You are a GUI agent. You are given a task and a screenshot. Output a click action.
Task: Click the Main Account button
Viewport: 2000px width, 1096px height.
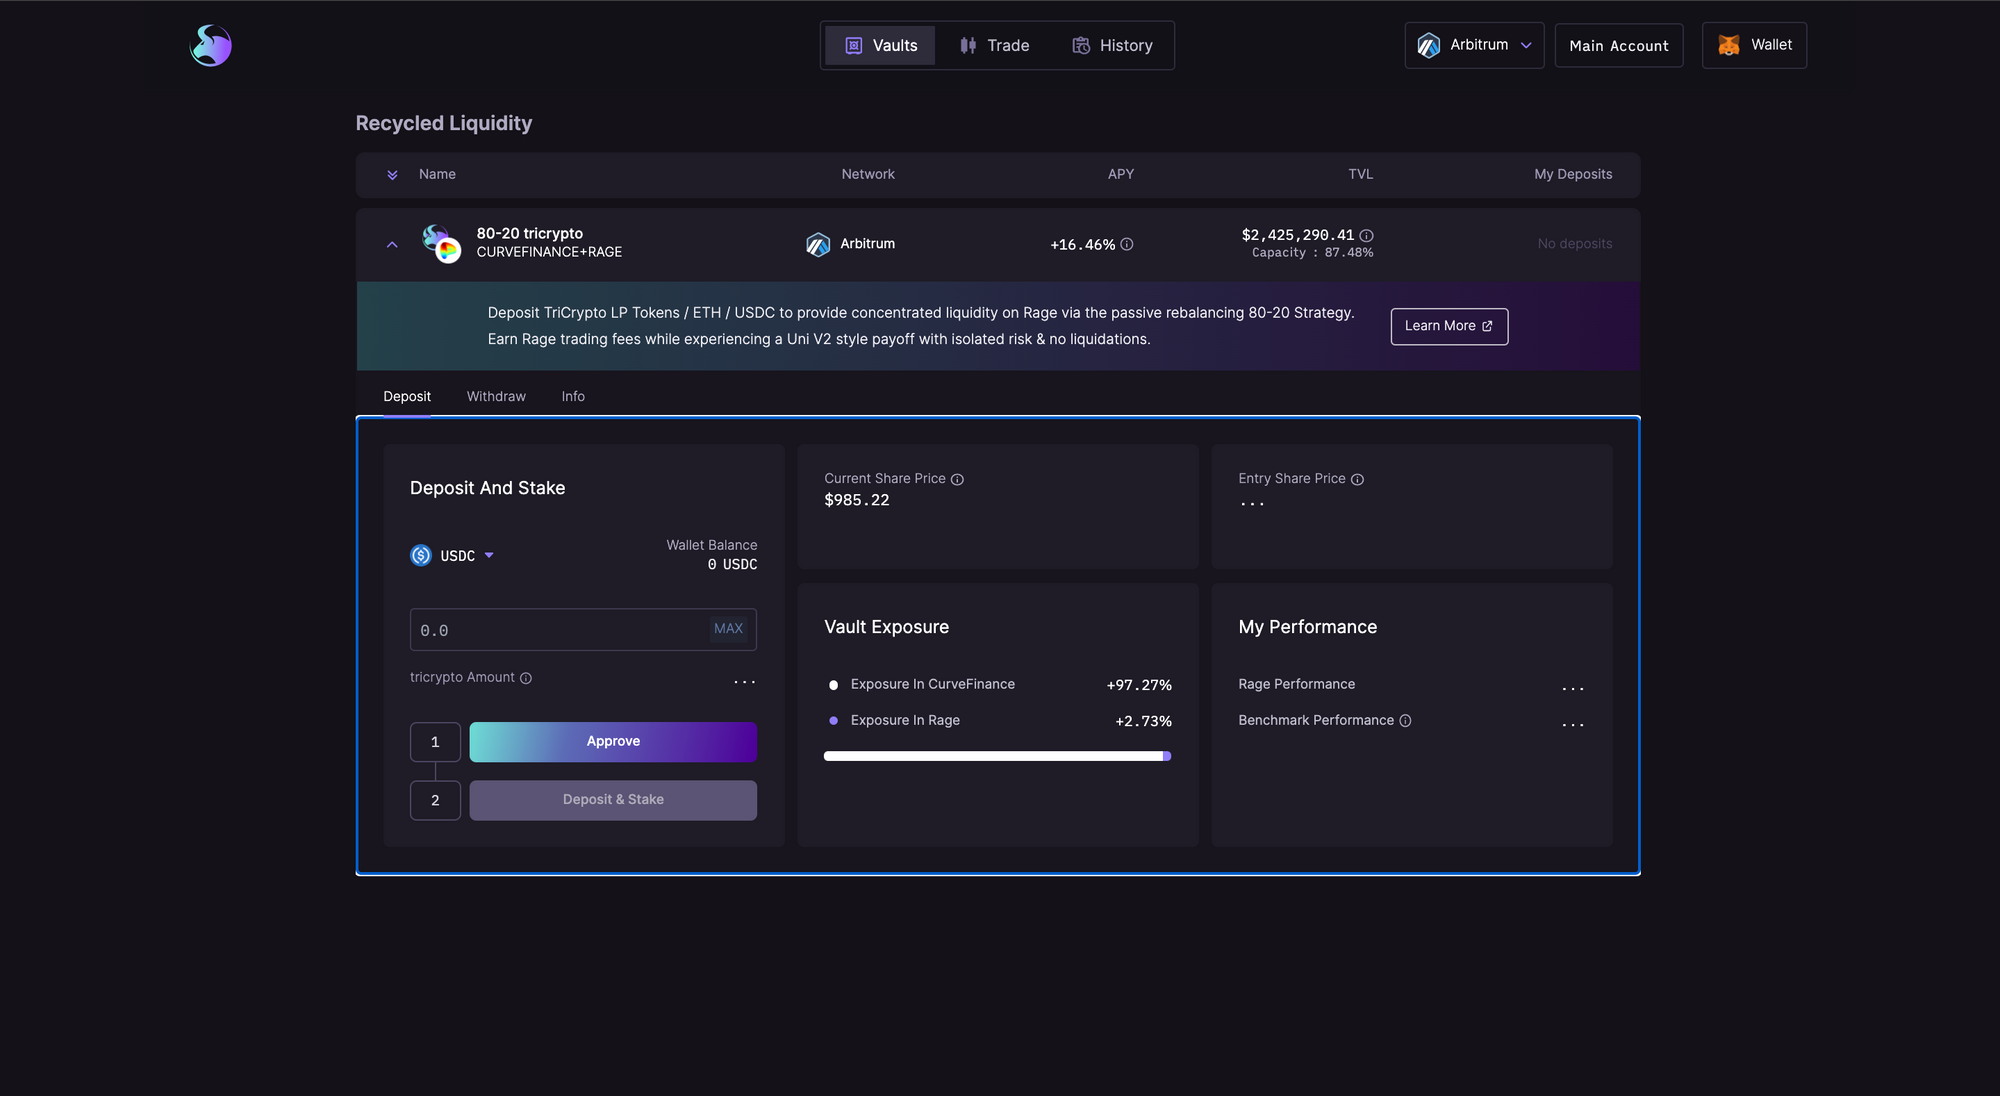[1619, 45]
